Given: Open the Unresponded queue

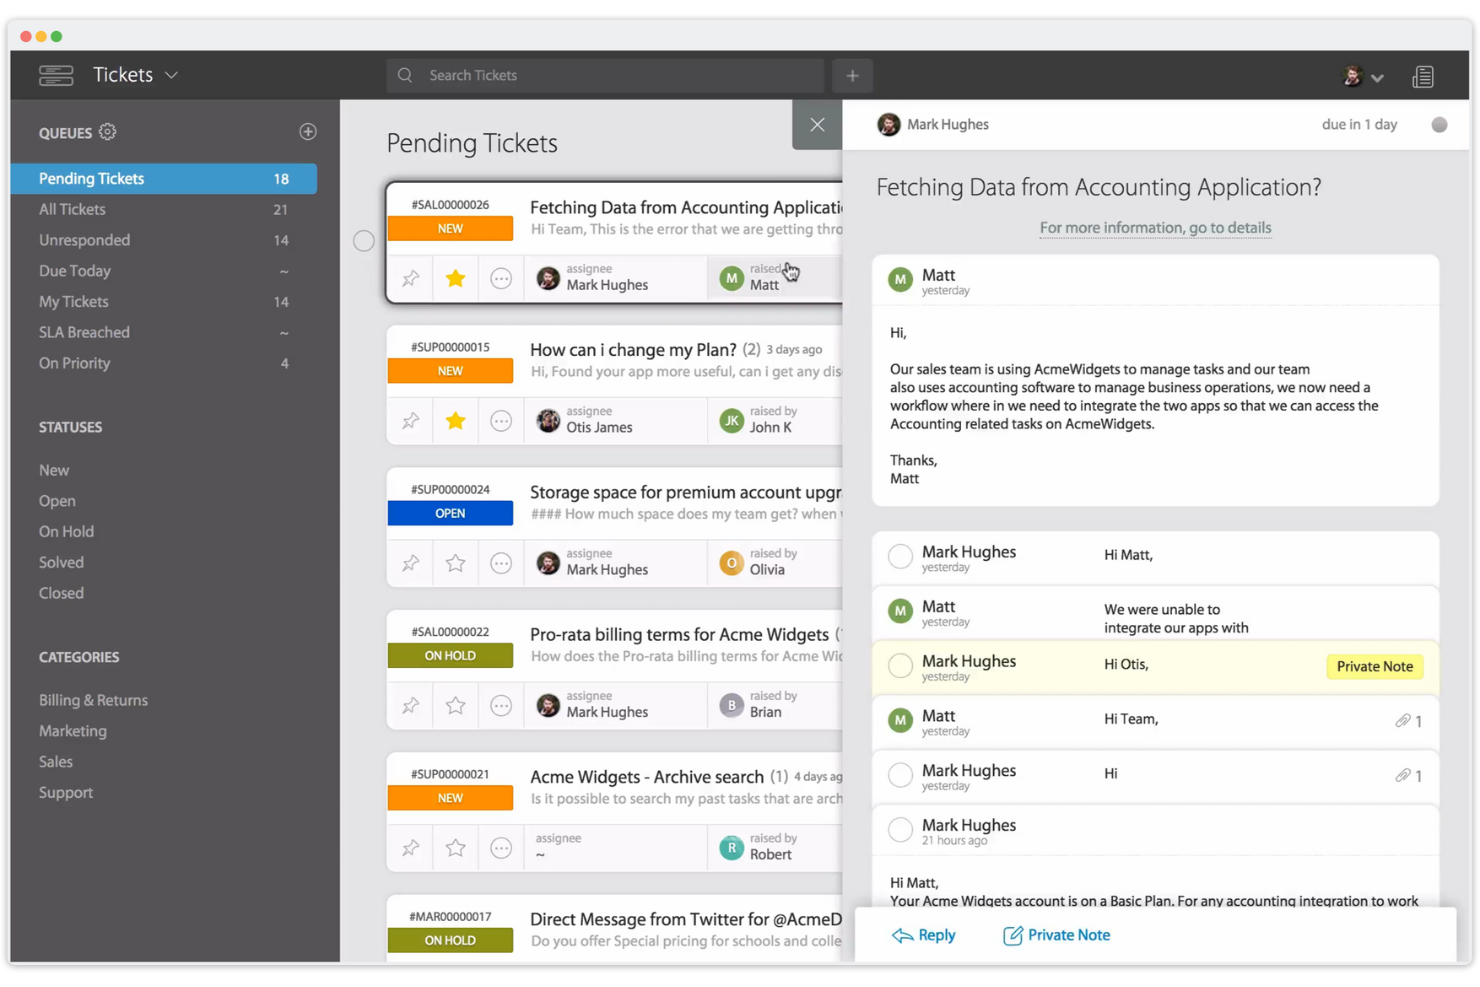Looking at the screenshot, I should coord(84,240).
